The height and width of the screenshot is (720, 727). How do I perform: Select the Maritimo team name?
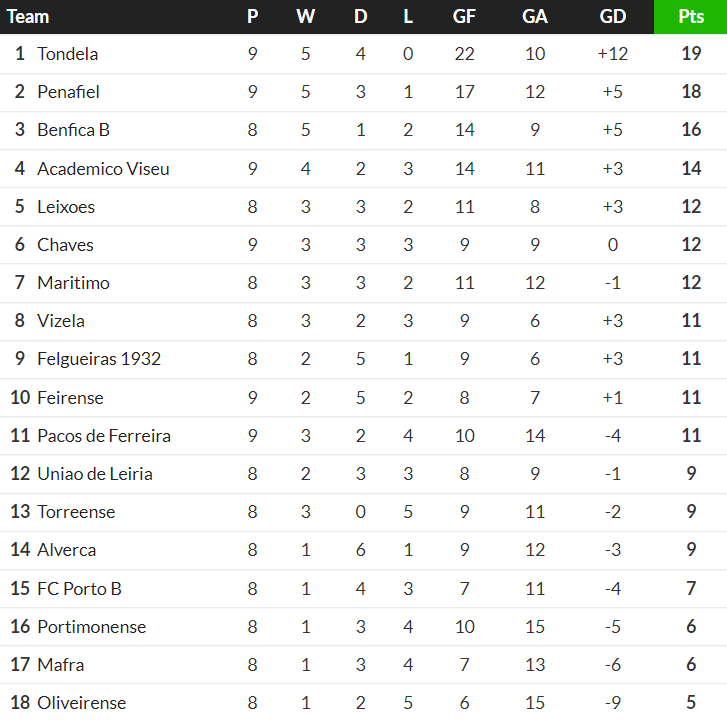73,283
